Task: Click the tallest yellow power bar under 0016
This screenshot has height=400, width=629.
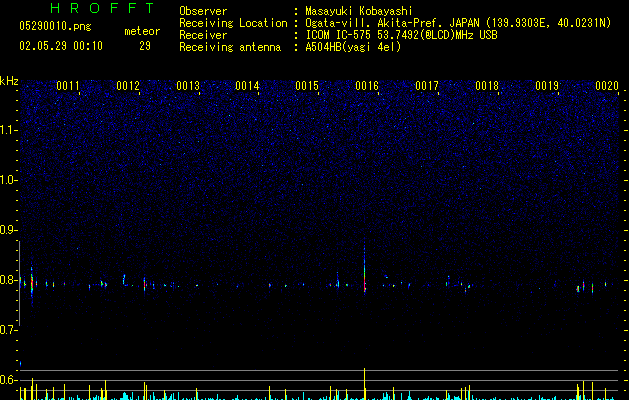Action: click(x=365, y=384)
